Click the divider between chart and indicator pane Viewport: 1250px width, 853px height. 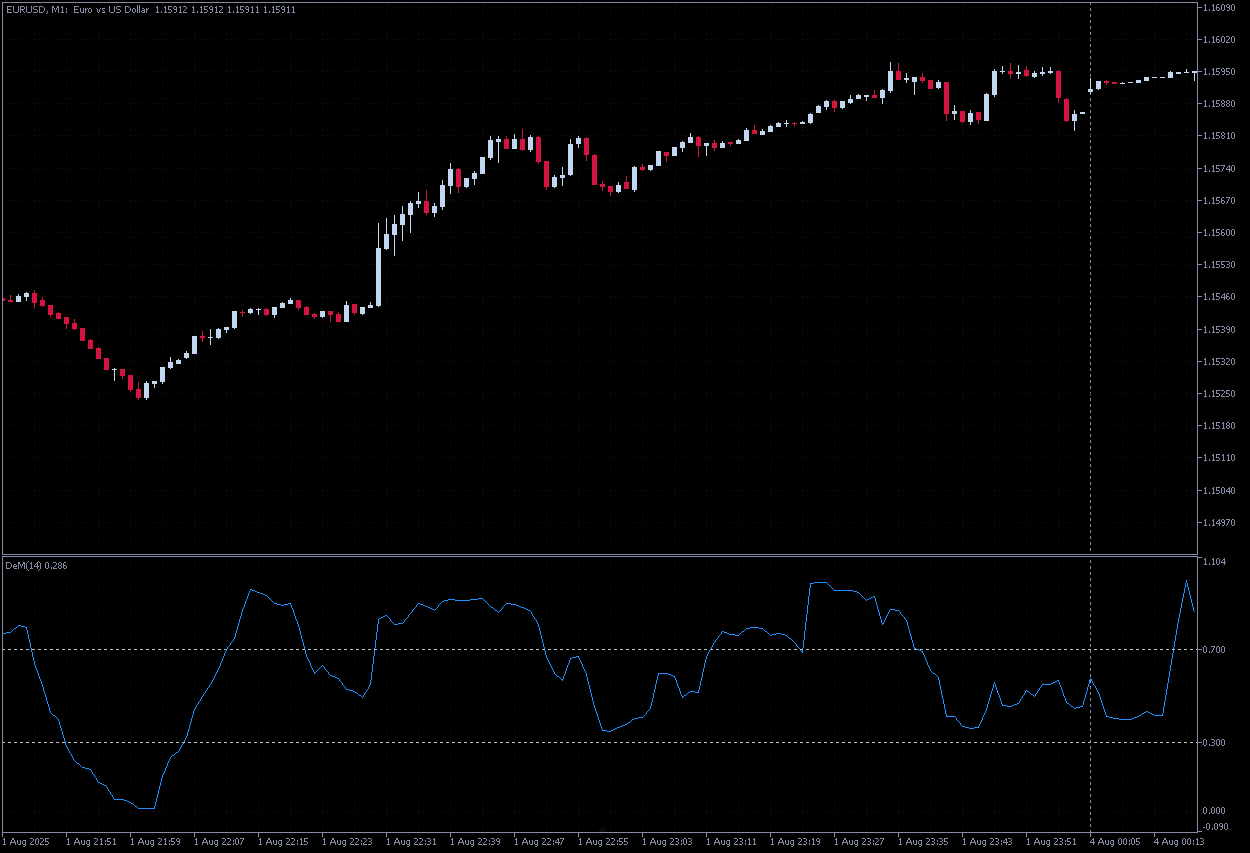(x=600, y=554)
